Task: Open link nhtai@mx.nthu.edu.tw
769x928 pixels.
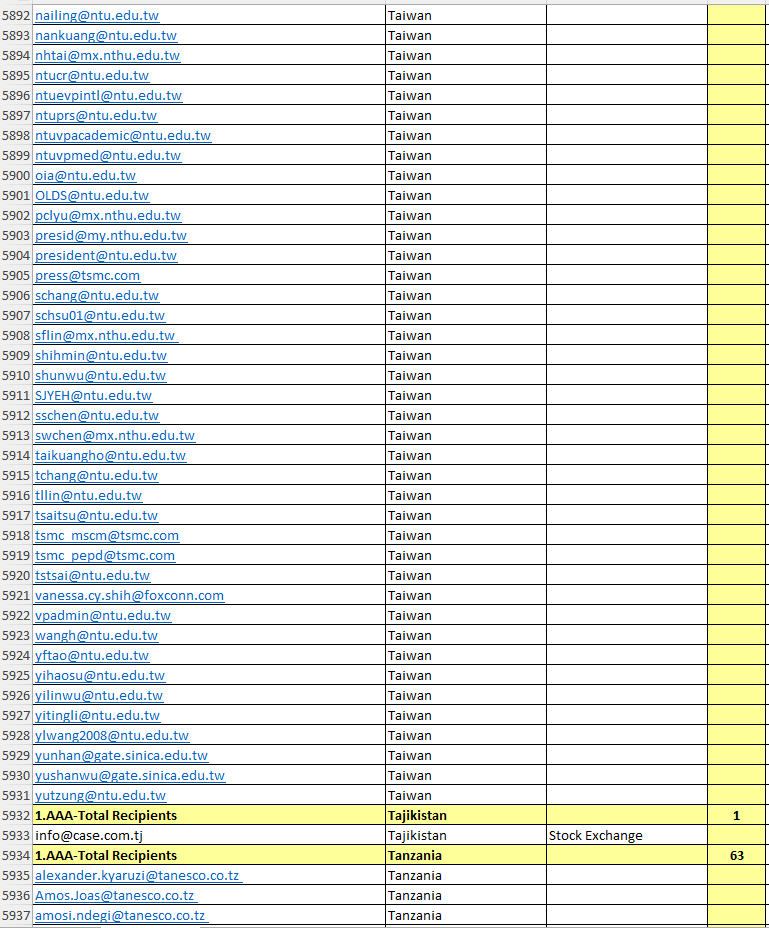Action: tap(108, 56)
